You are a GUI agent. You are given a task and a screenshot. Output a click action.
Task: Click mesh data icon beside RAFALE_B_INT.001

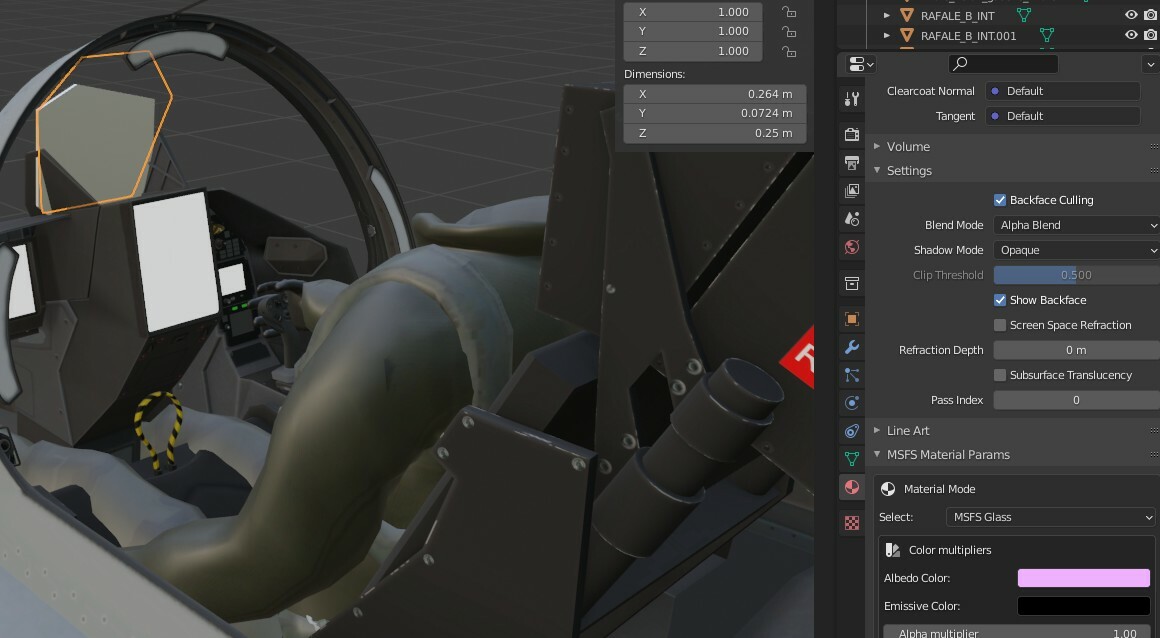tap(1046, 35)
